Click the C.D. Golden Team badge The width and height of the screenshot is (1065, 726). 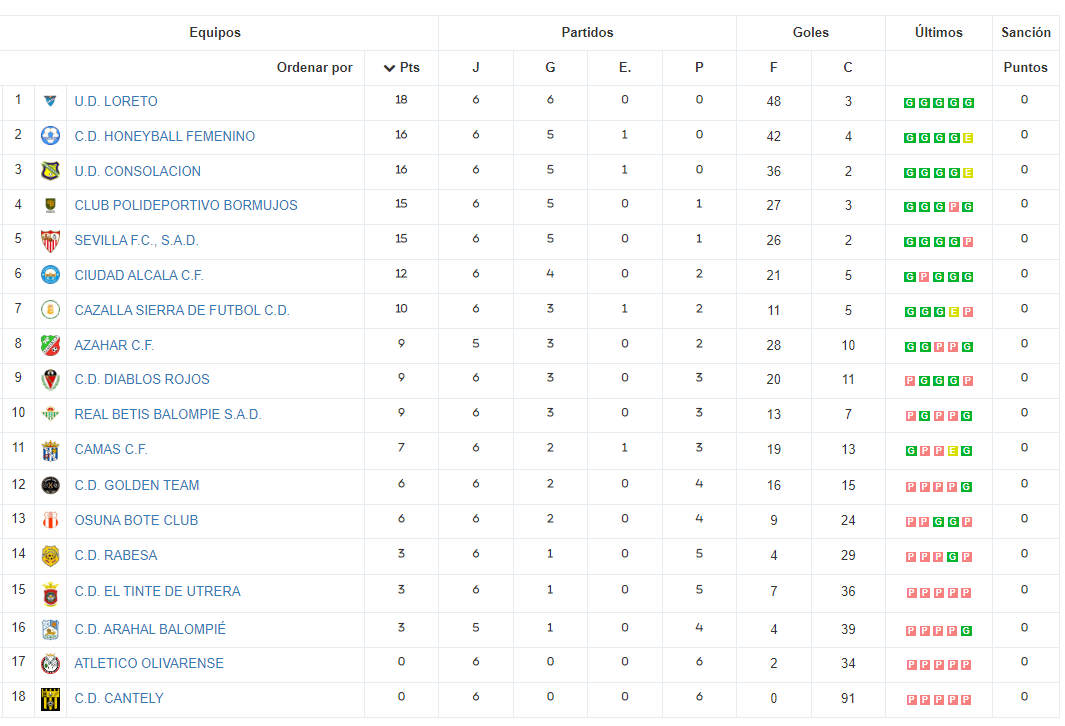[x=50, y=485]
